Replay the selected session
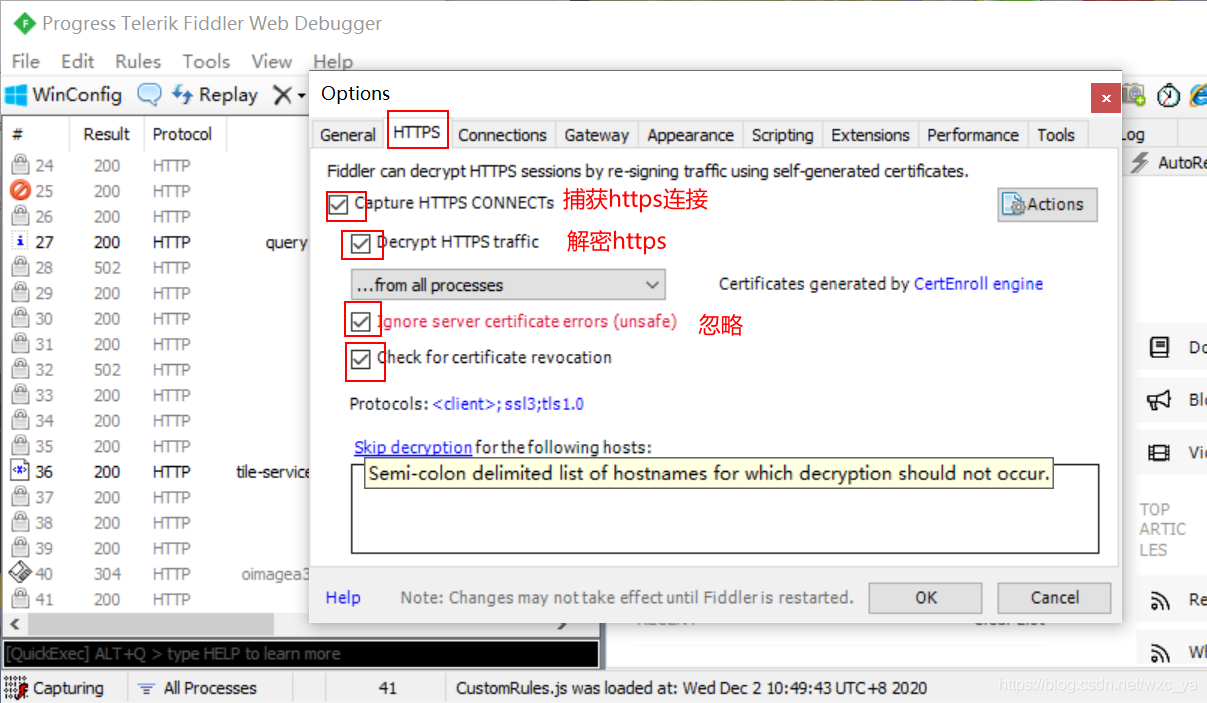The width and height of the screenshot is (1207, 703). [x=216, y=95]
